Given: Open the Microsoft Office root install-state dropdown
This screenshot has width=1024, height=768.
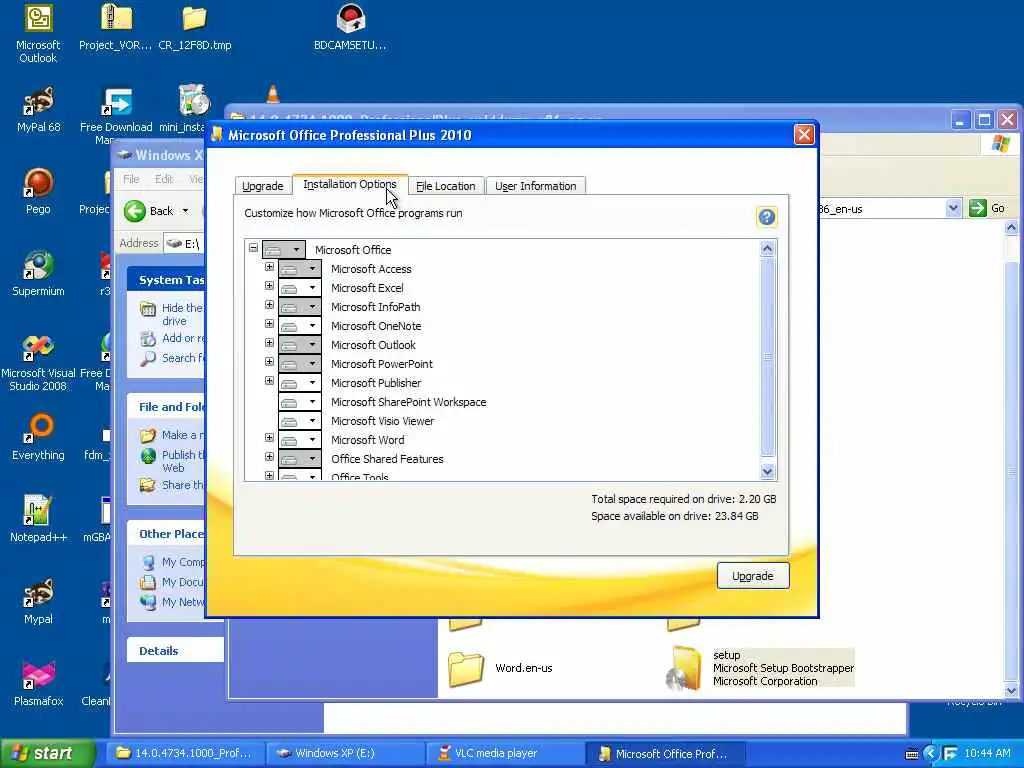Looking at the screenshot, I should [283, 250].
